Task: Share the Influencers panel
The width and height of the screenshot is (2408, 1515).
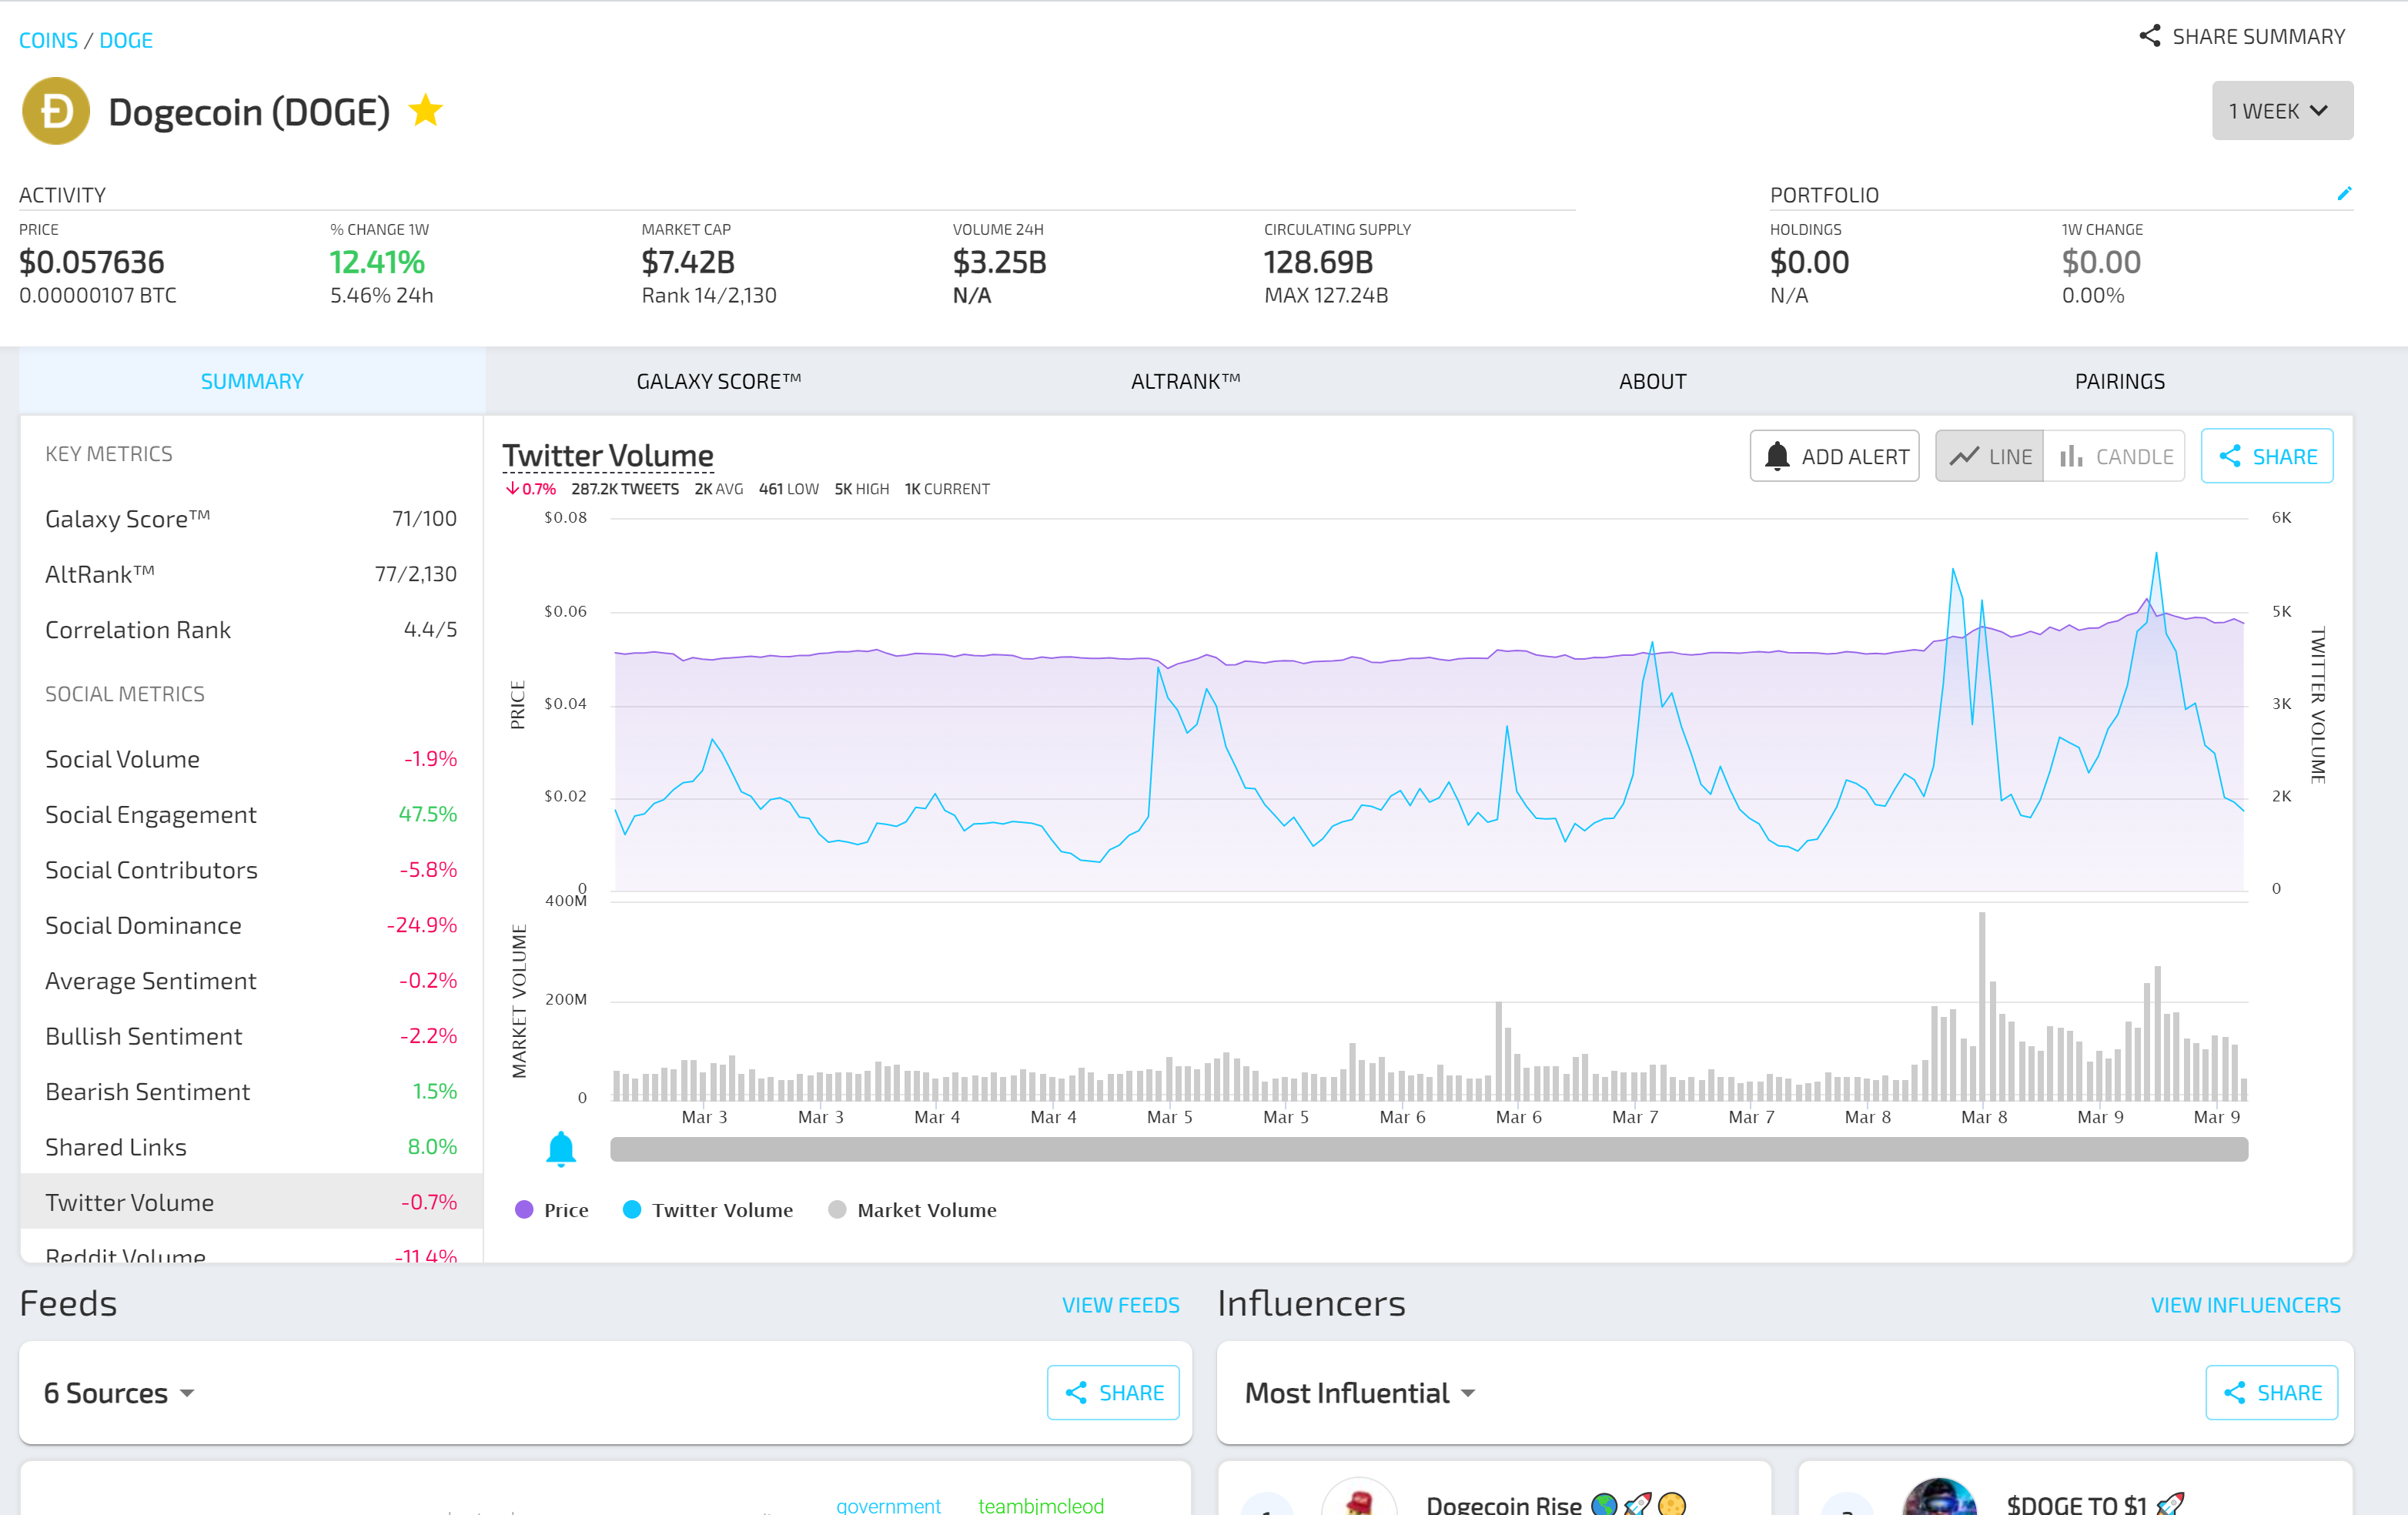Action: point(2271,1392)
